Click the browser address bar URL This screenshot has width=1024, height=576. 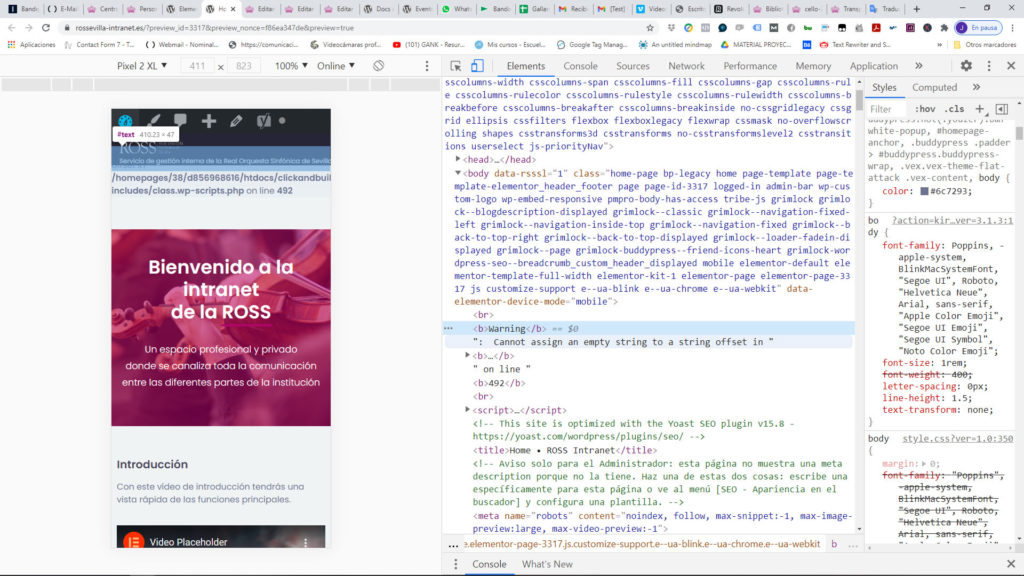(x=214, y=28)
